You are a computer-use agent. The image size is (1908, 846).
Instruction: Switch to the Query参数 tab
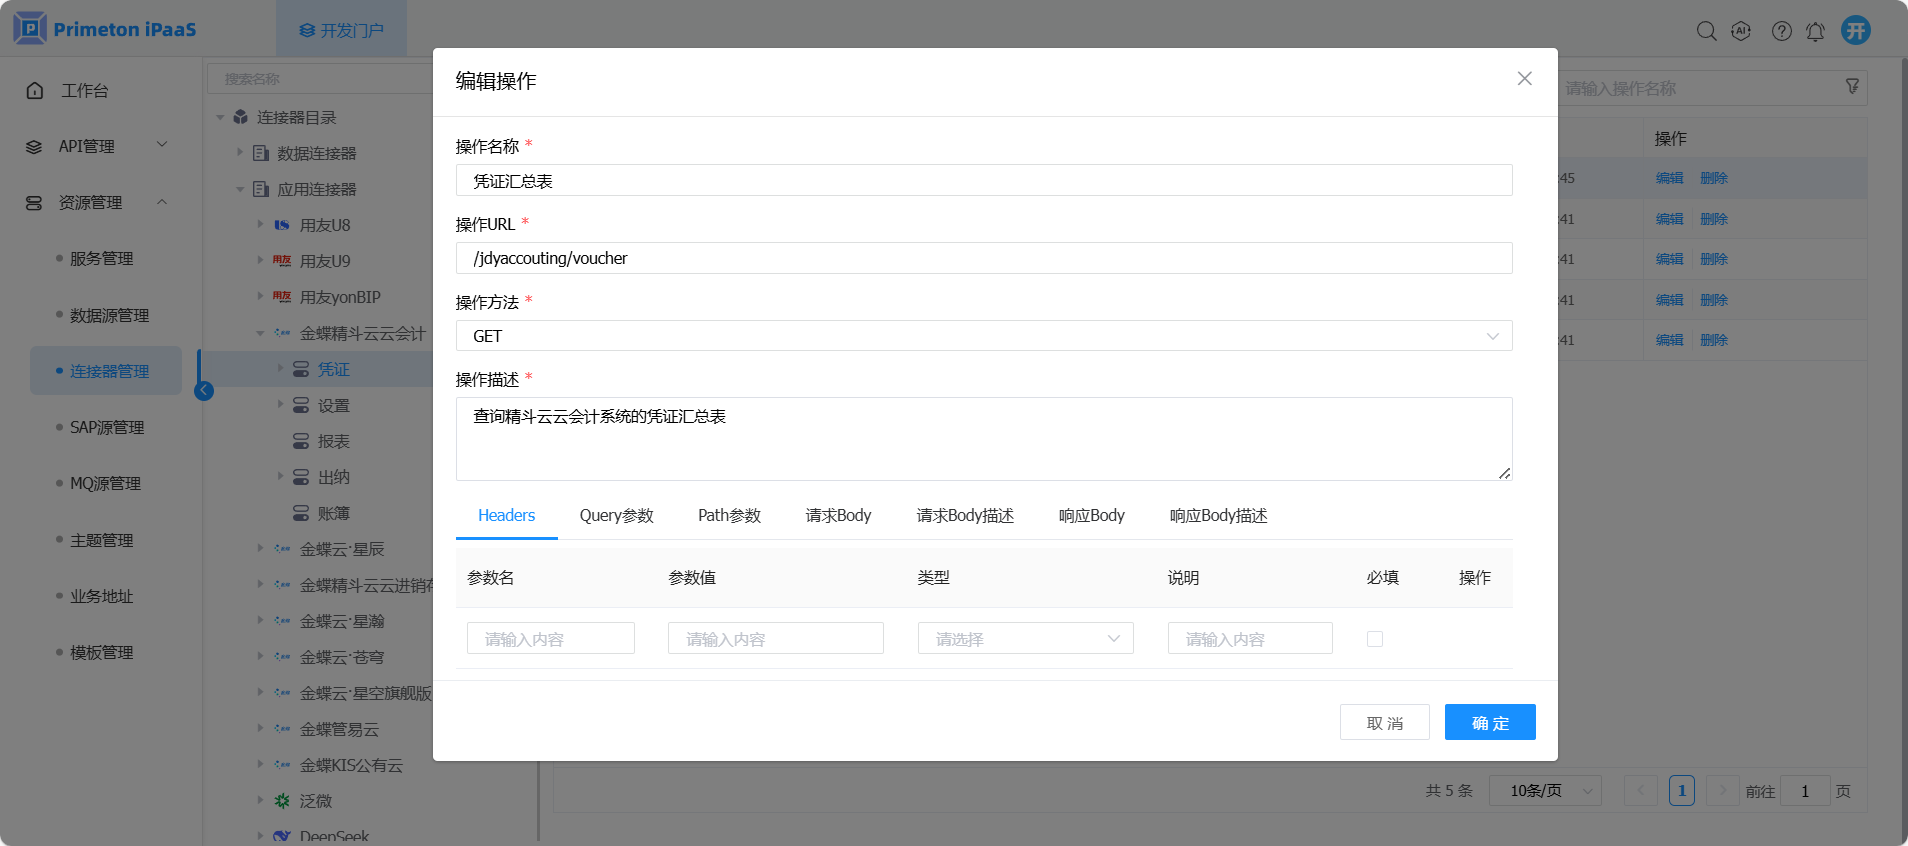coord(616,516)
